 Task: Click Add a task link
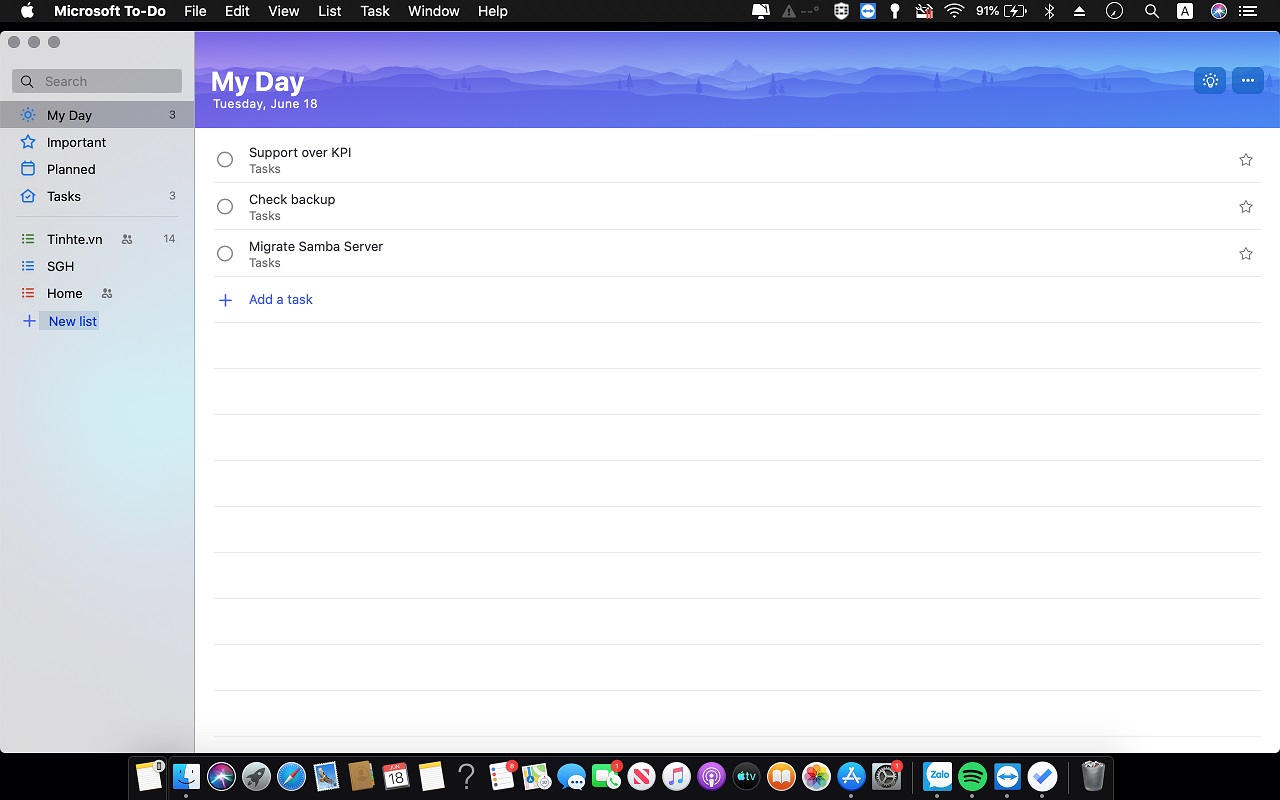[x=281, y=300]
